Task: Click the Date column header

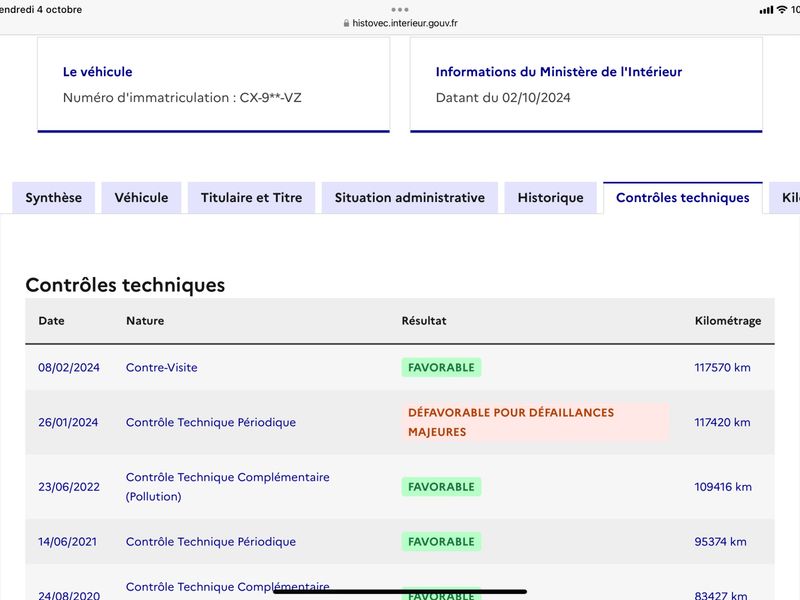Action: [x=52, y=321]
